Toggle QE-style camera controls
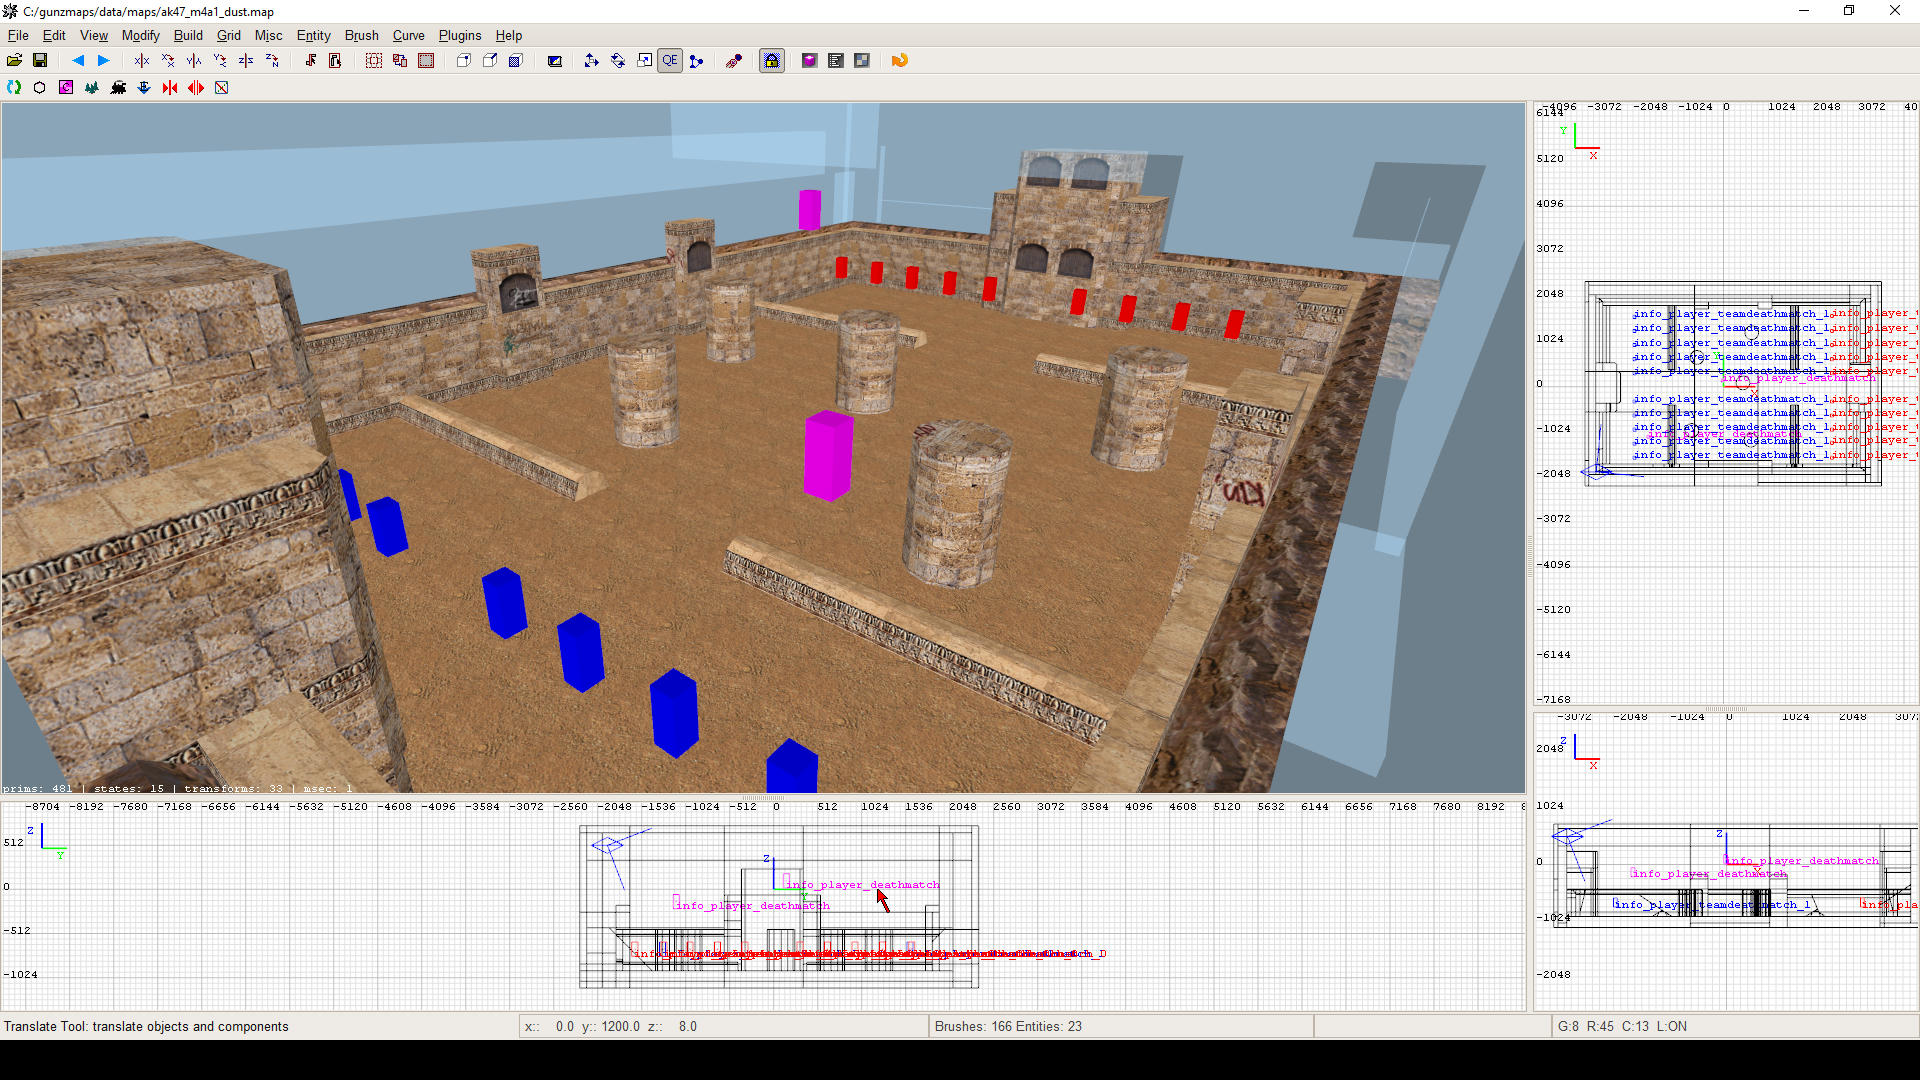This screenshot has width=1920, height=1080. [670, 60]
